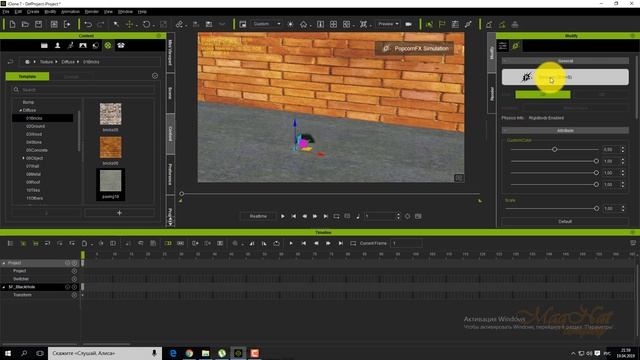Adjust the top CustomColor slider
This screenshot has width=640, height=360.
554,149
